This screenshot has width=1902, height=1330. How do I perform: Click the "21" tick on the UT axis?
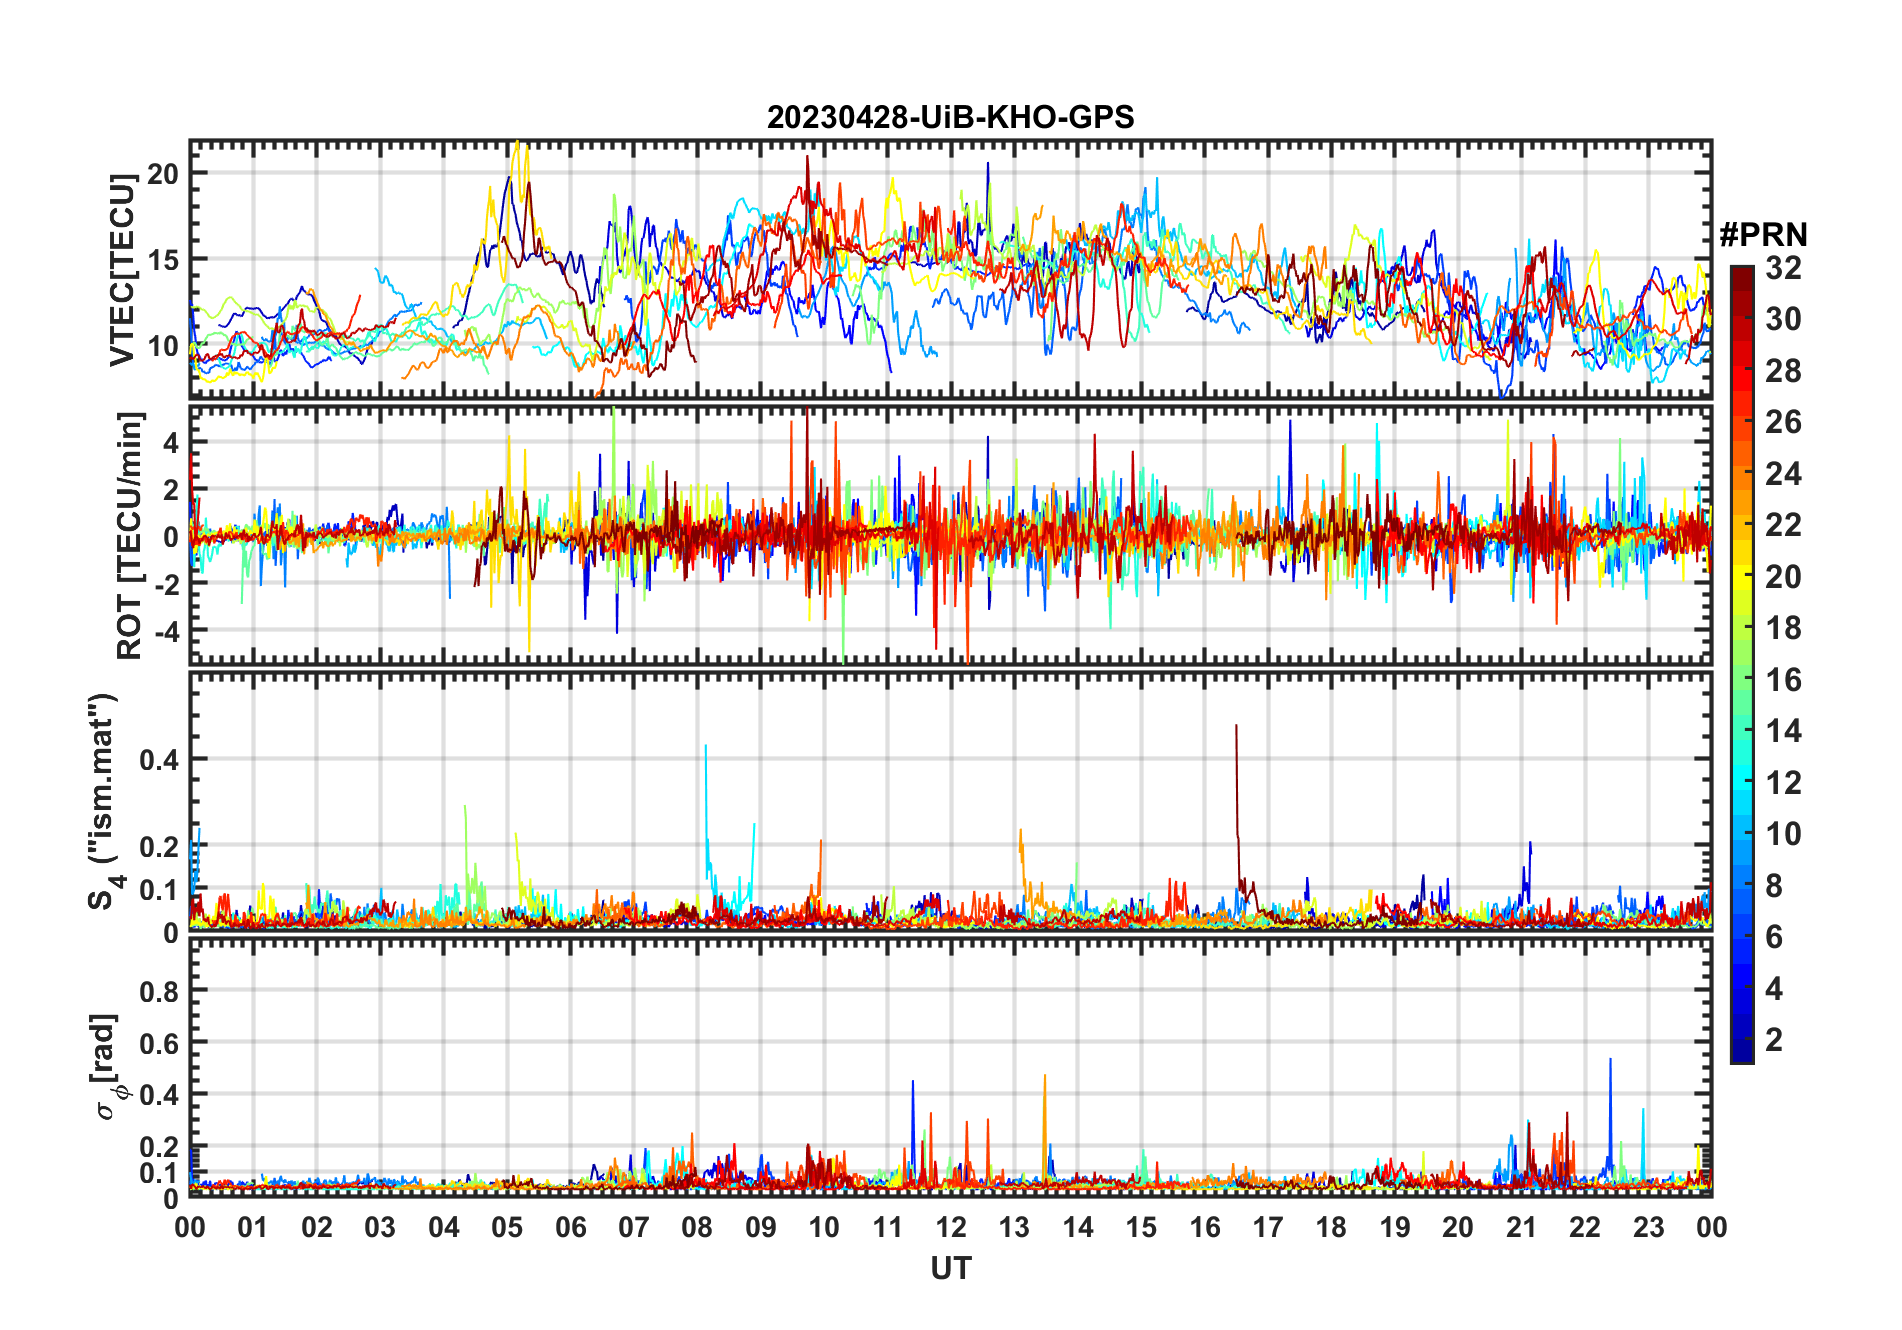coord(1521,1227)
